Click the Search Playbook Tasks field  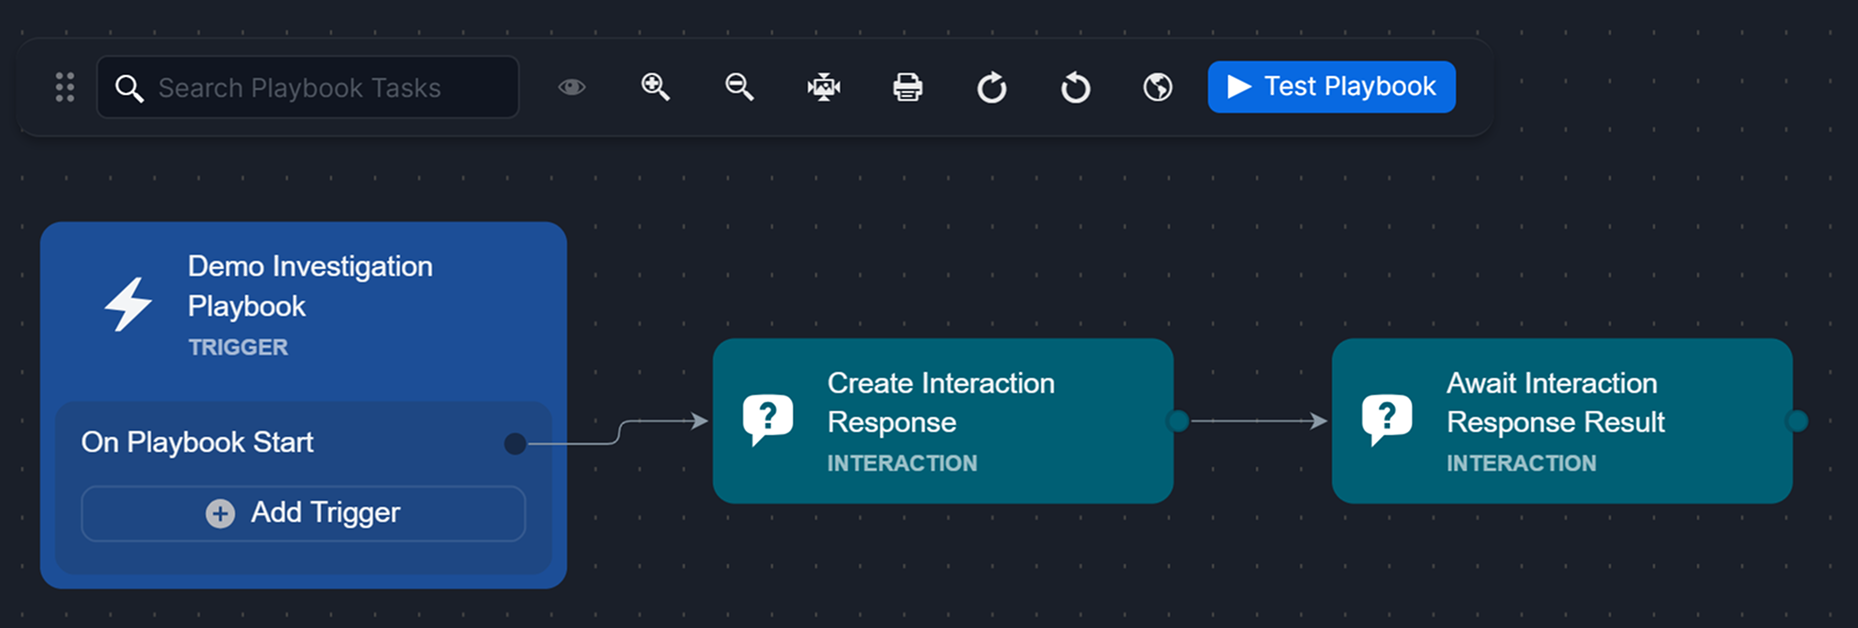(x=308, y=88)
